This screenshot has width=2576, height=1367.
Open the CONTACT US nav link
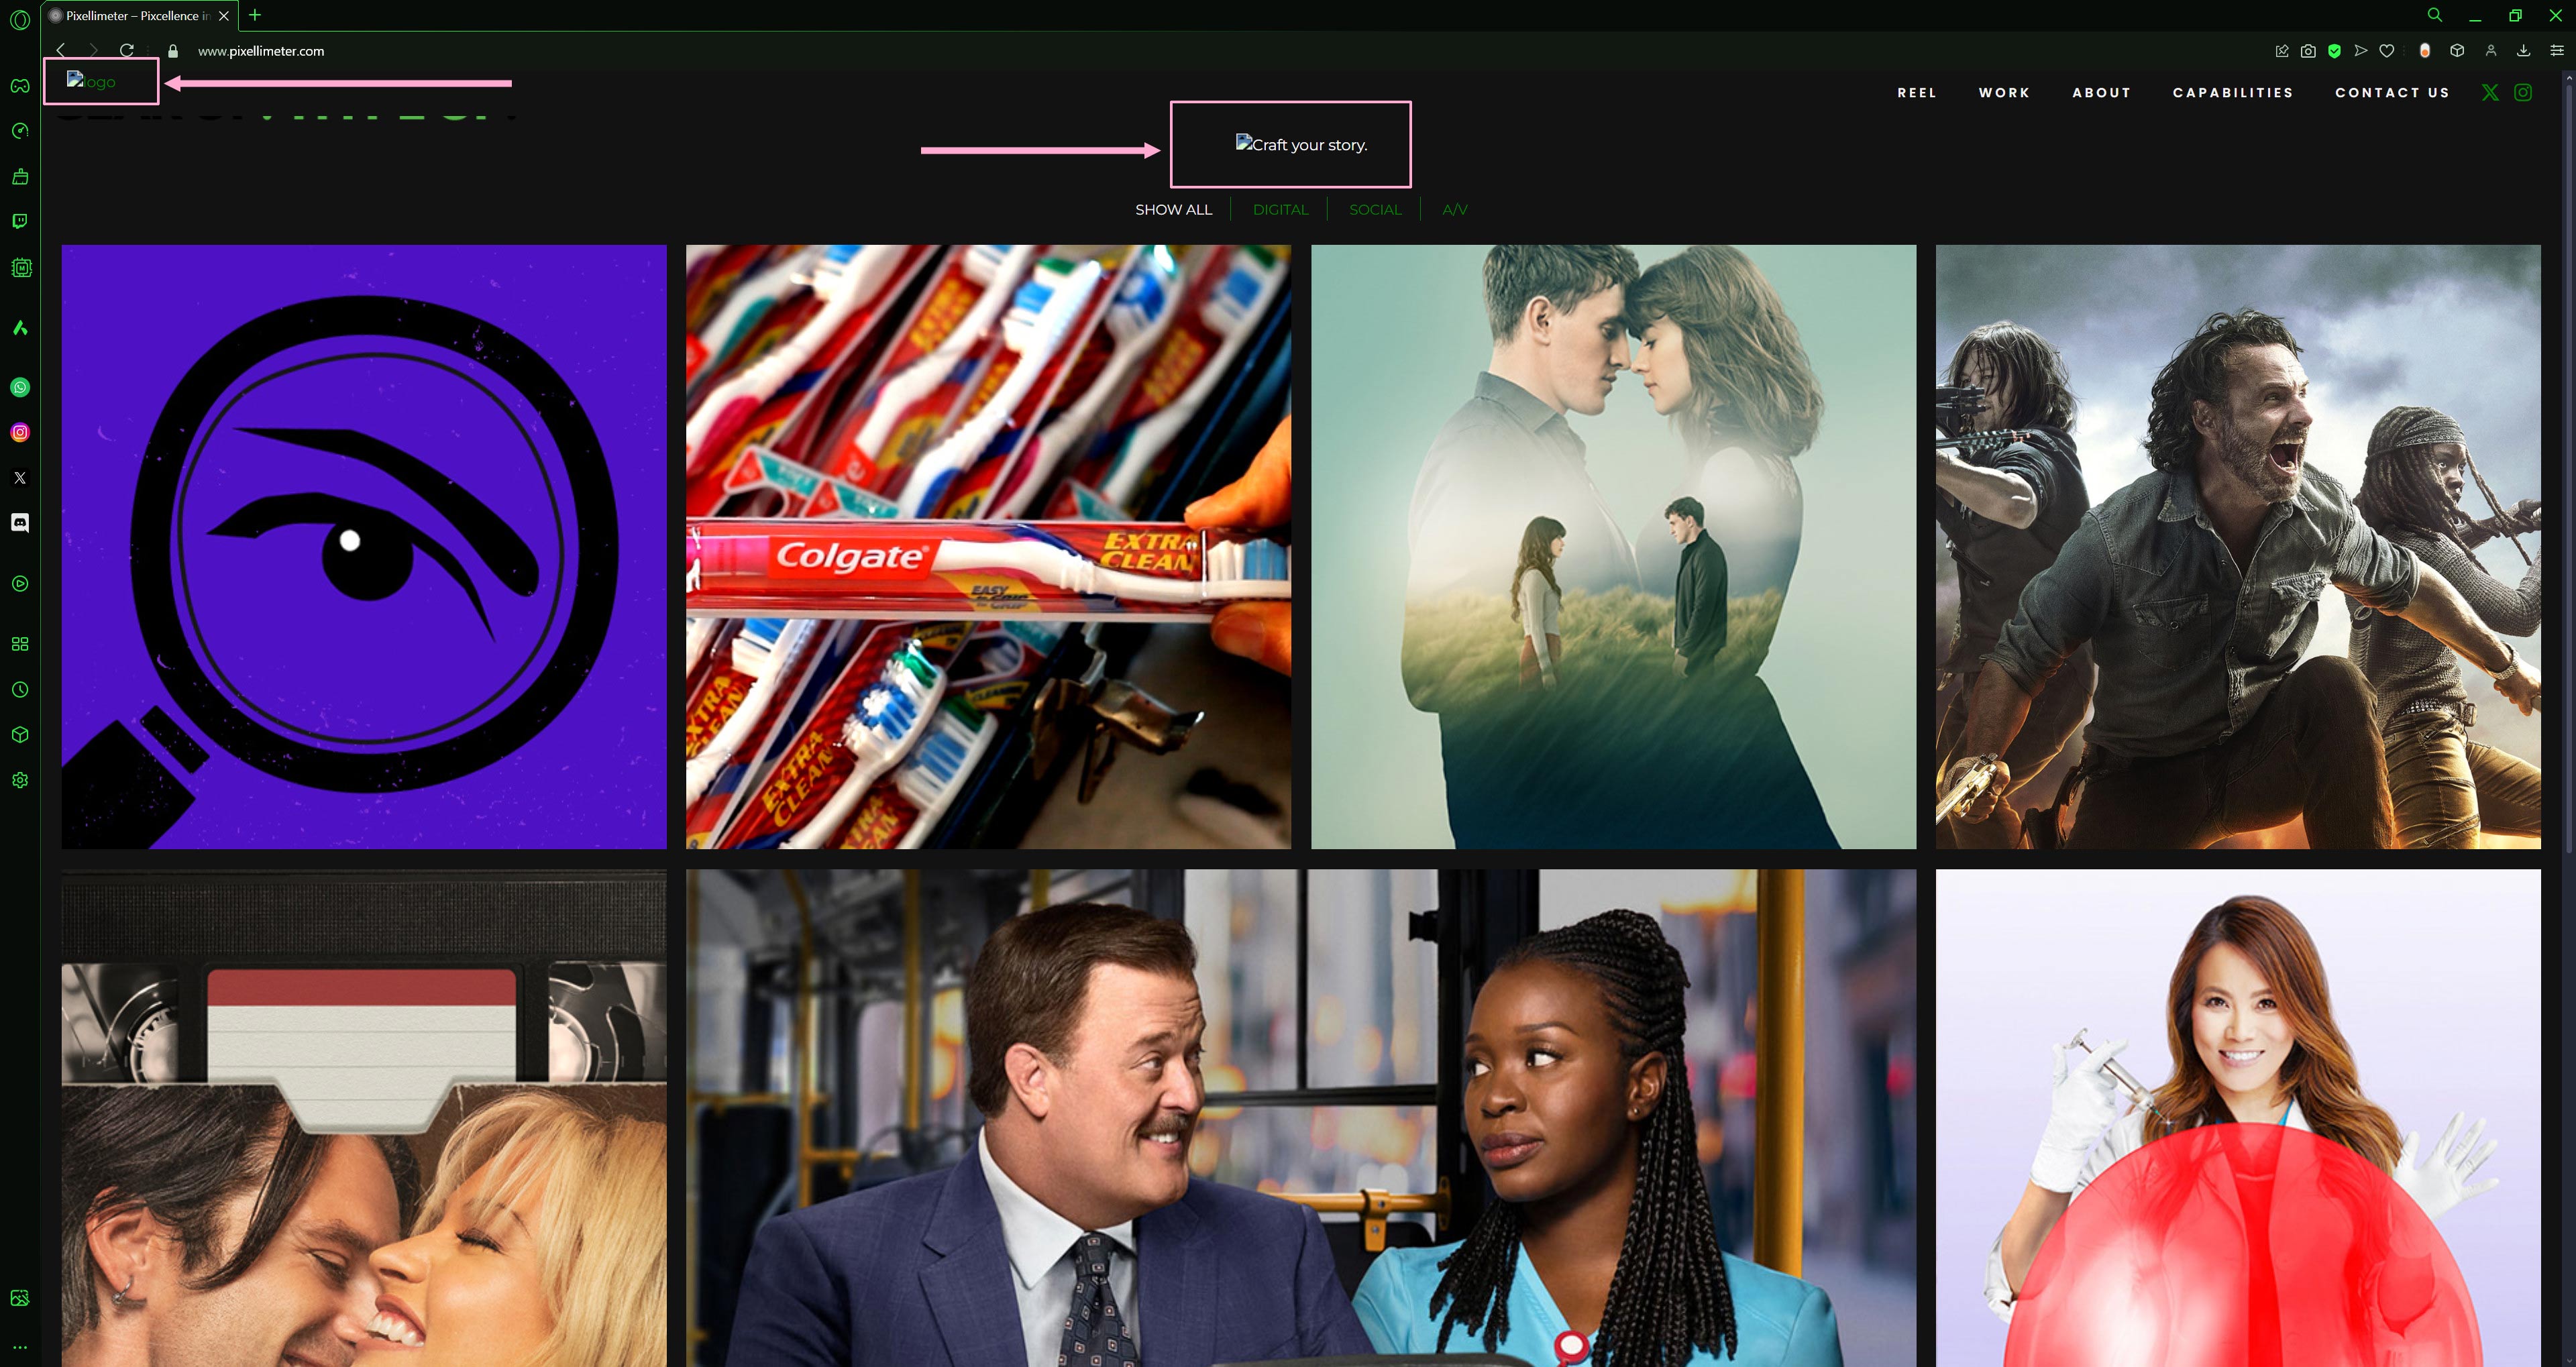coord(2392,93)
